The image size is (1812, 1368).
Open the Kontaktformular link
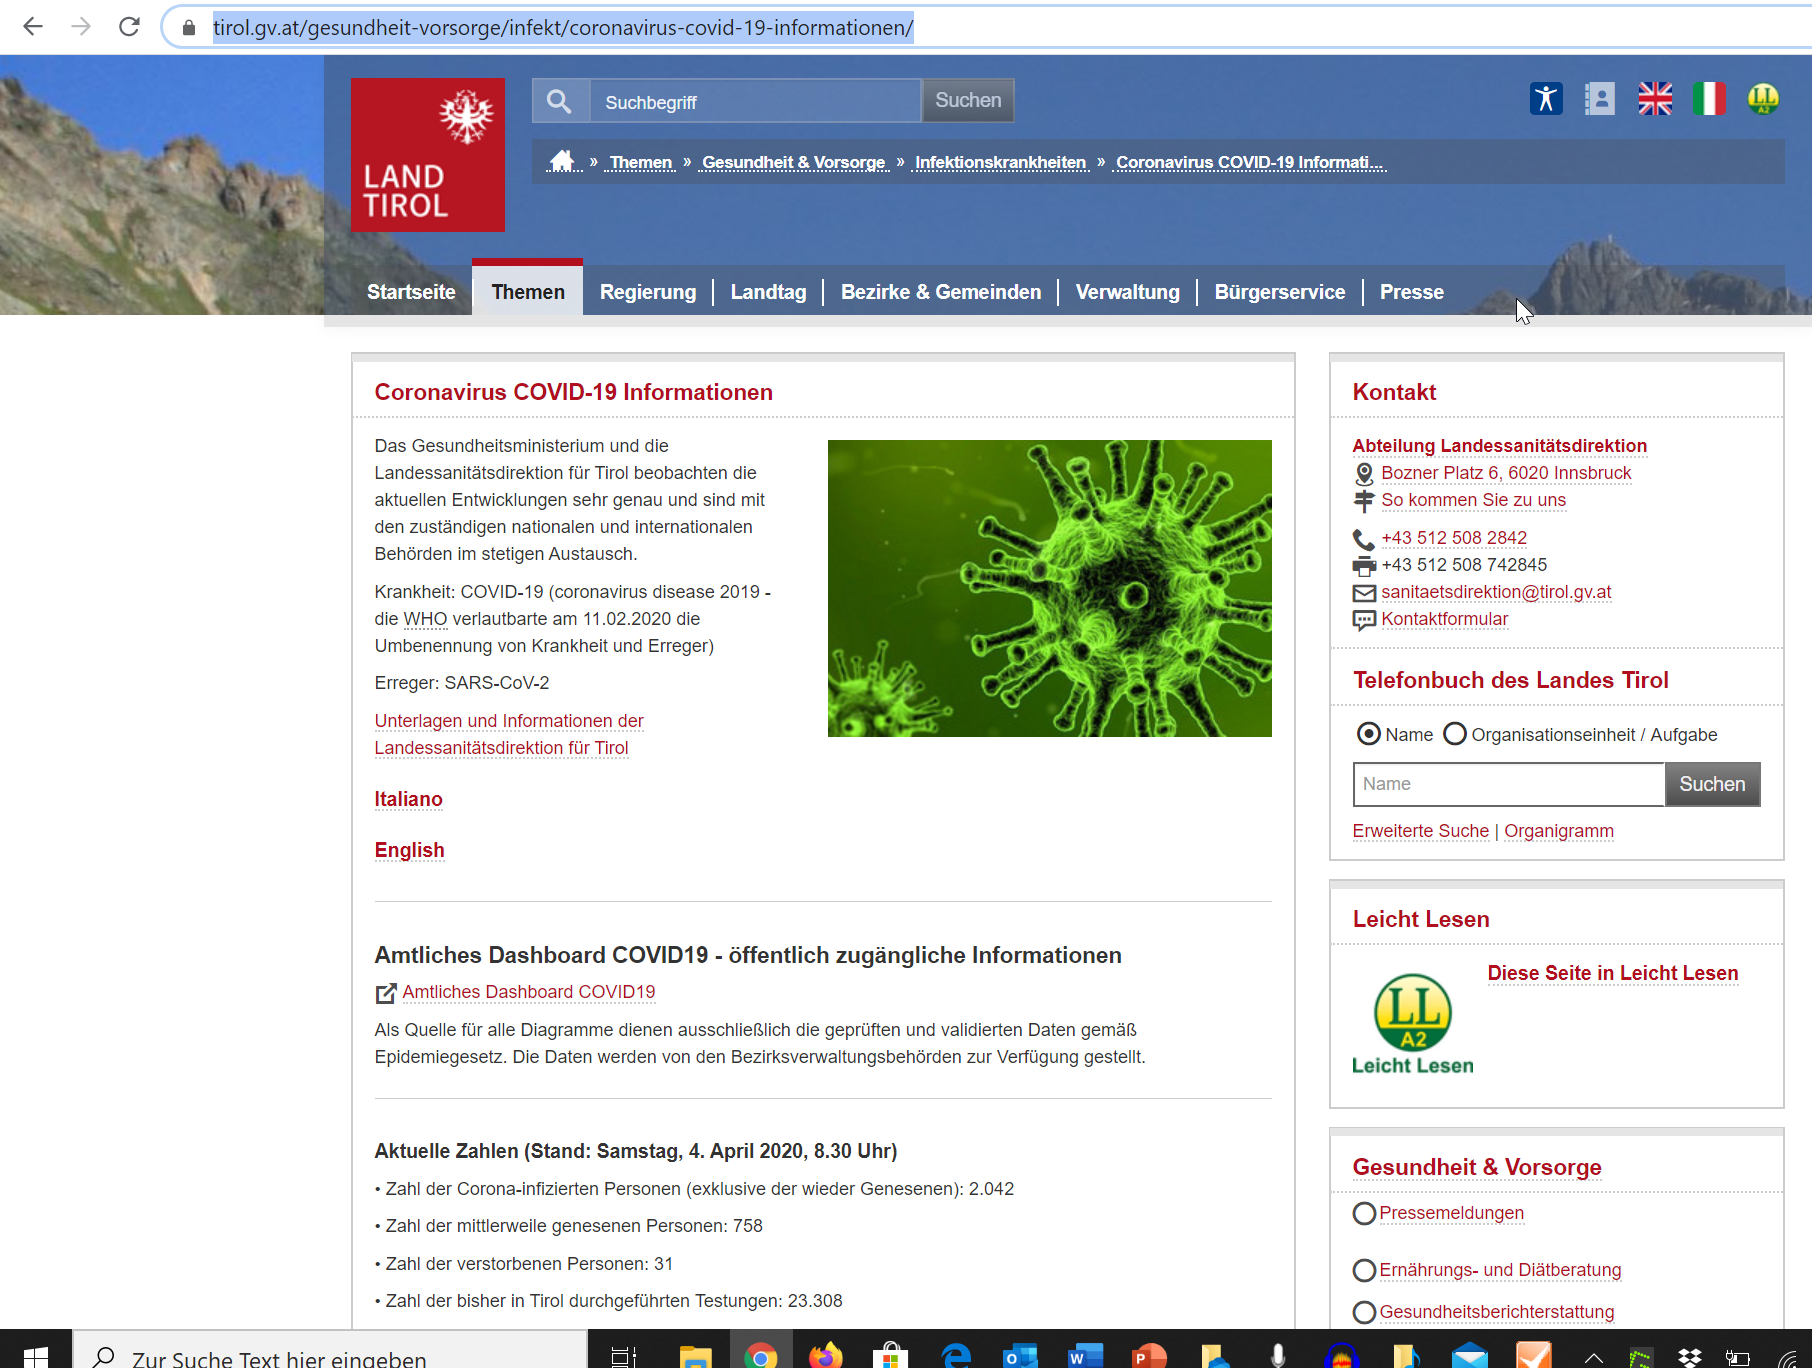pyautogui.click(x=1444, y=619)
